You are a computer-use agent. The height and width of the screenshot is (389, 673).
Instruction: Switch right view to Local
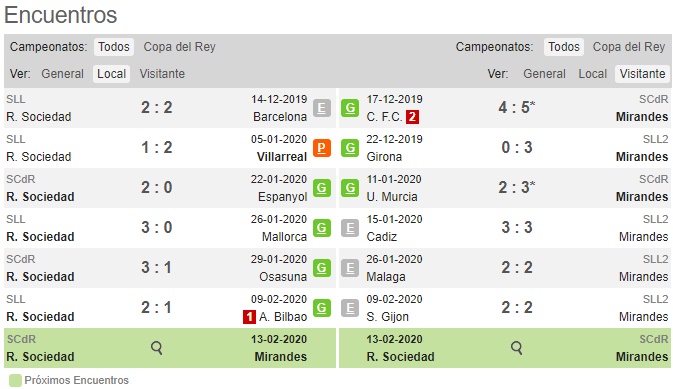[x=592, y=74]
